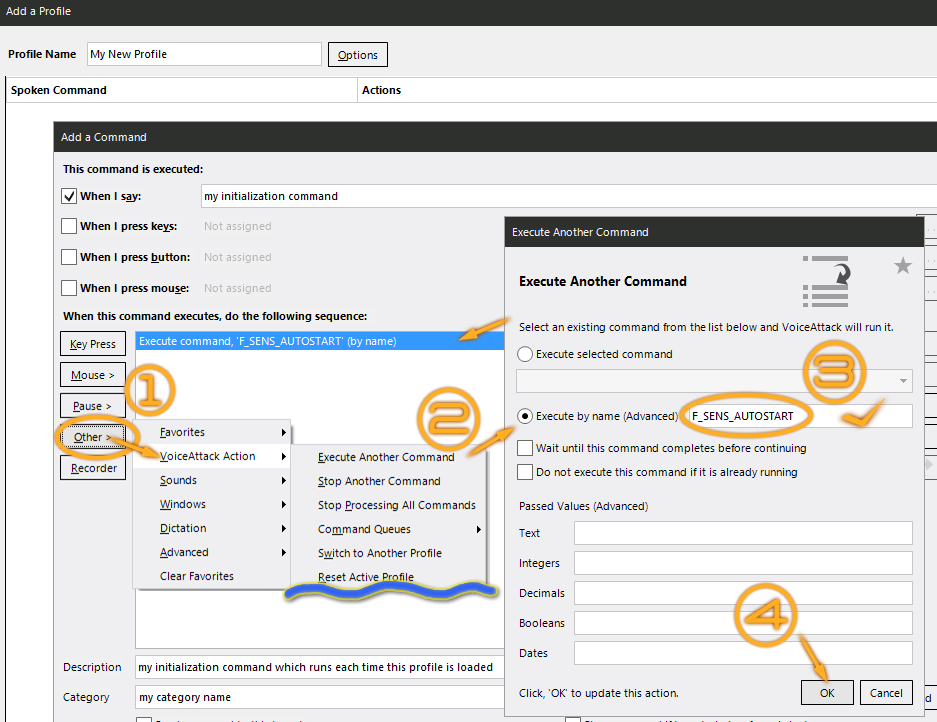937x722 pixels.
Task: Expand the Mouse actions button menu
Action: (x=92, y=375)
